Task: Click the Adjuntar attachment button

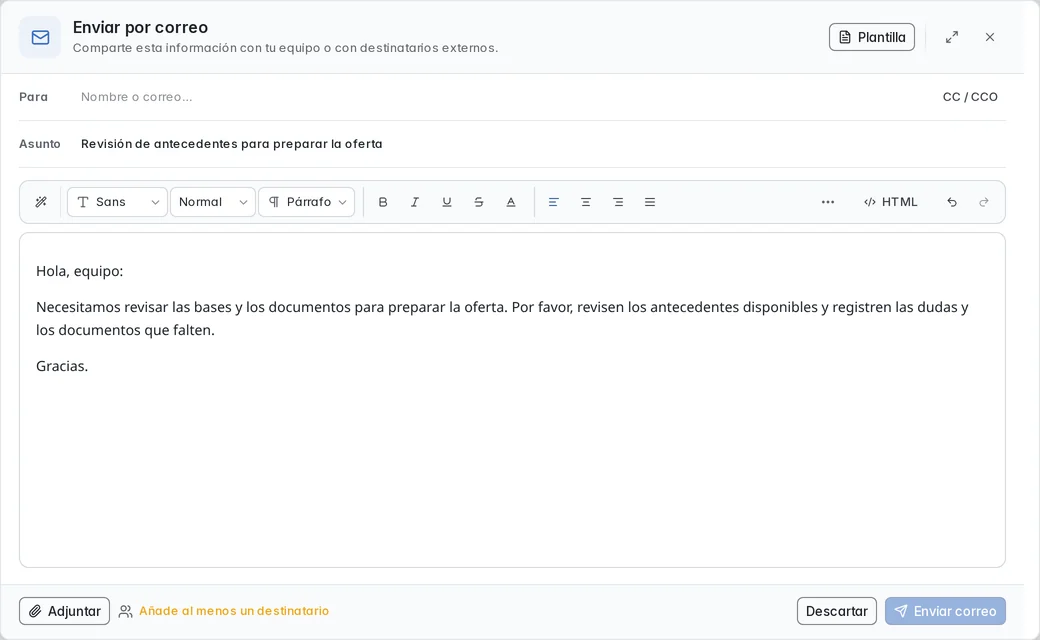Action: coord(64,611)
